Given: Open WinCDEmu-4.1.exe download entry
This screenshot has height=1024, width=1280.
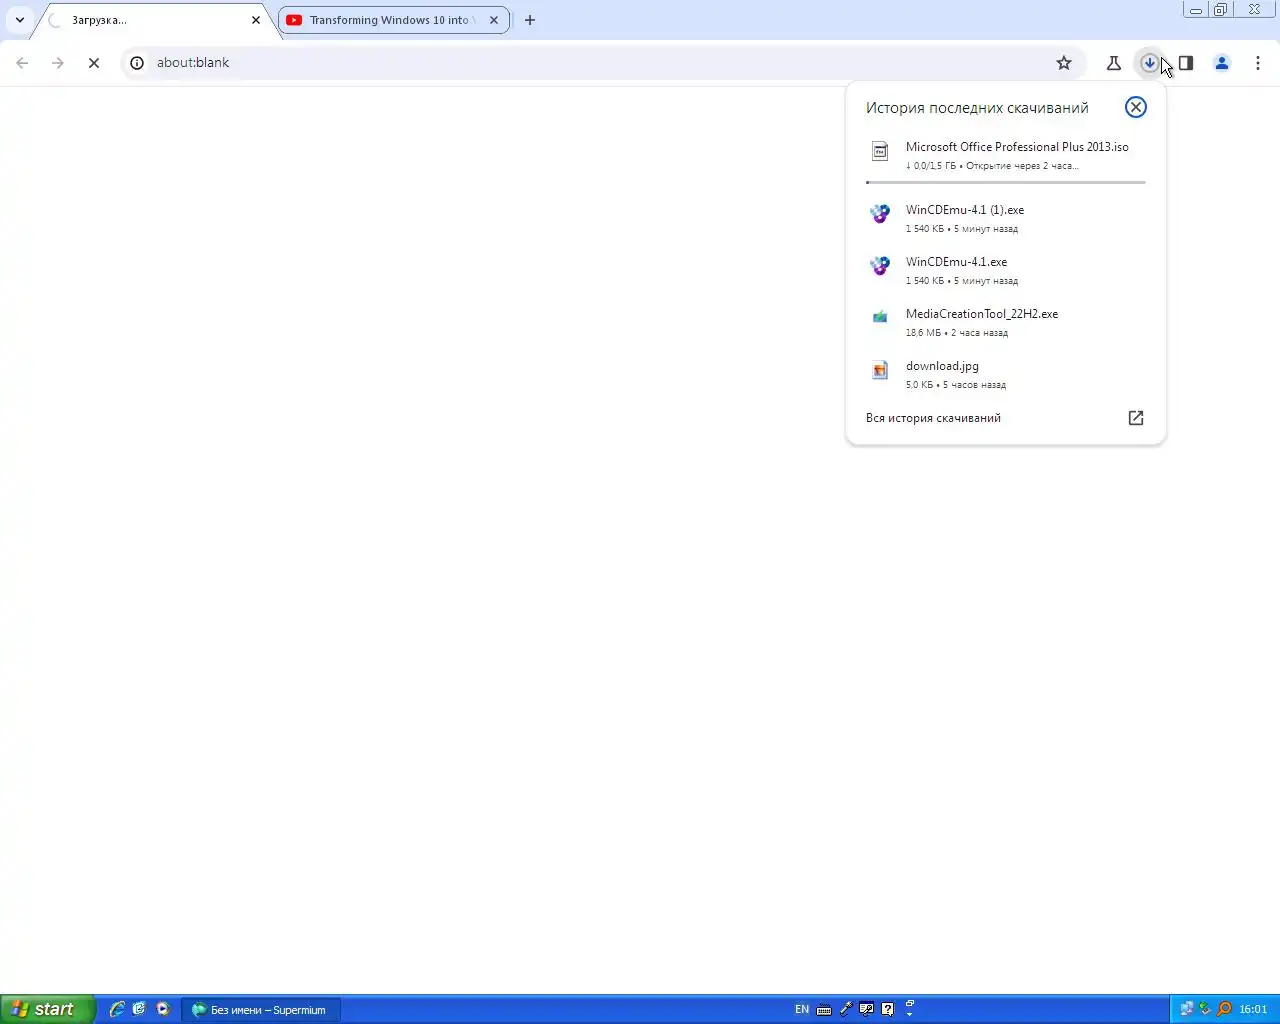Looking at the screenshot, I should pyautogui.click(x=1005, y=270).
